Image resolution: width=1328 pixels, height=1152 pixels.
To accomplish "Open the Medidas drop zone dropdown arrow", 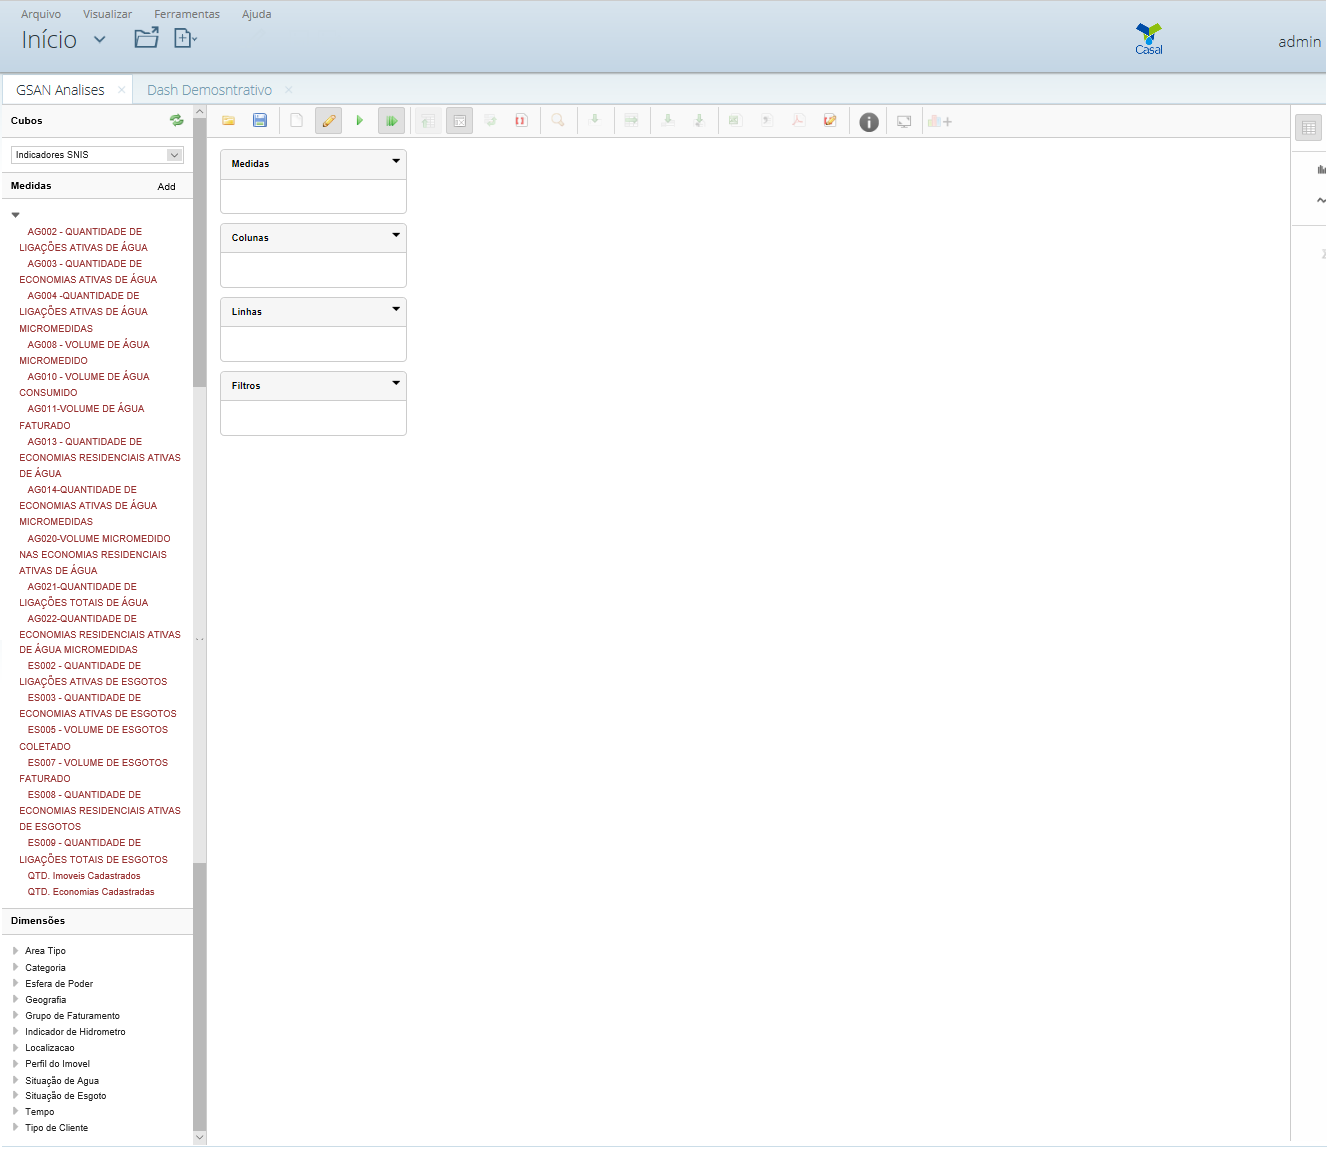I will pos(396,161).
